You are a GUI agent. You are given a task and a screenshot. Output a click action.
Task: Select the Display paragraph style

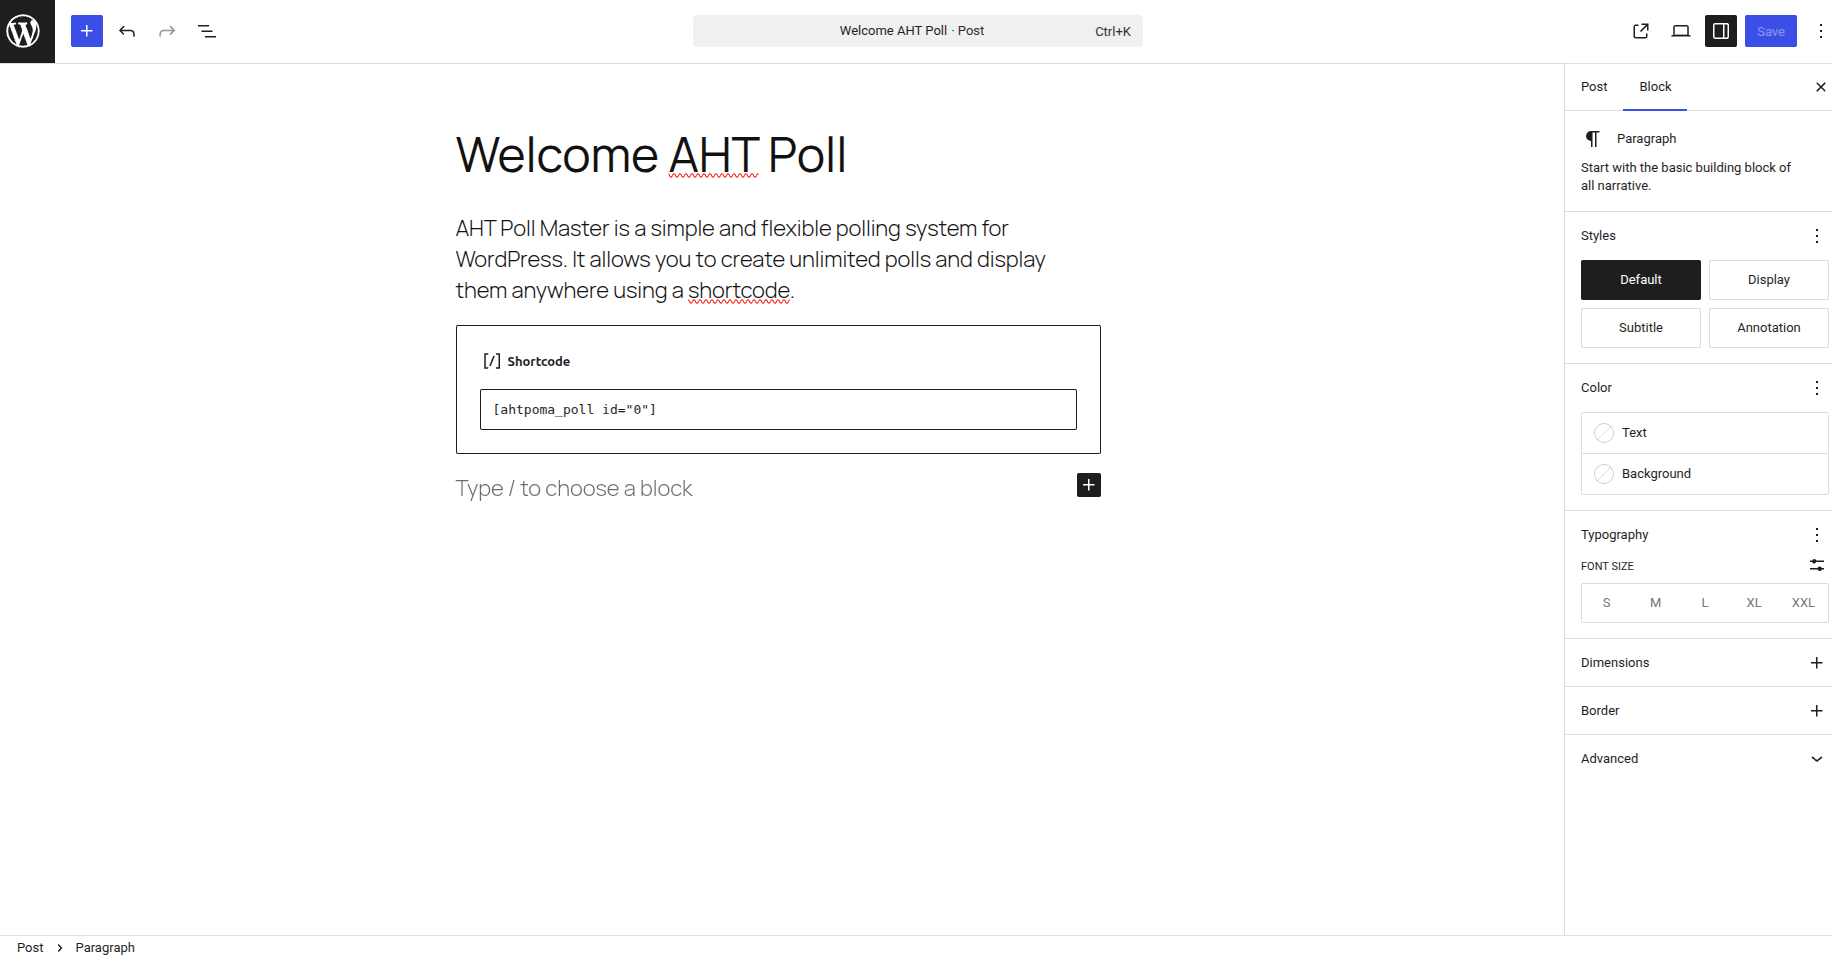(1768, 280)
